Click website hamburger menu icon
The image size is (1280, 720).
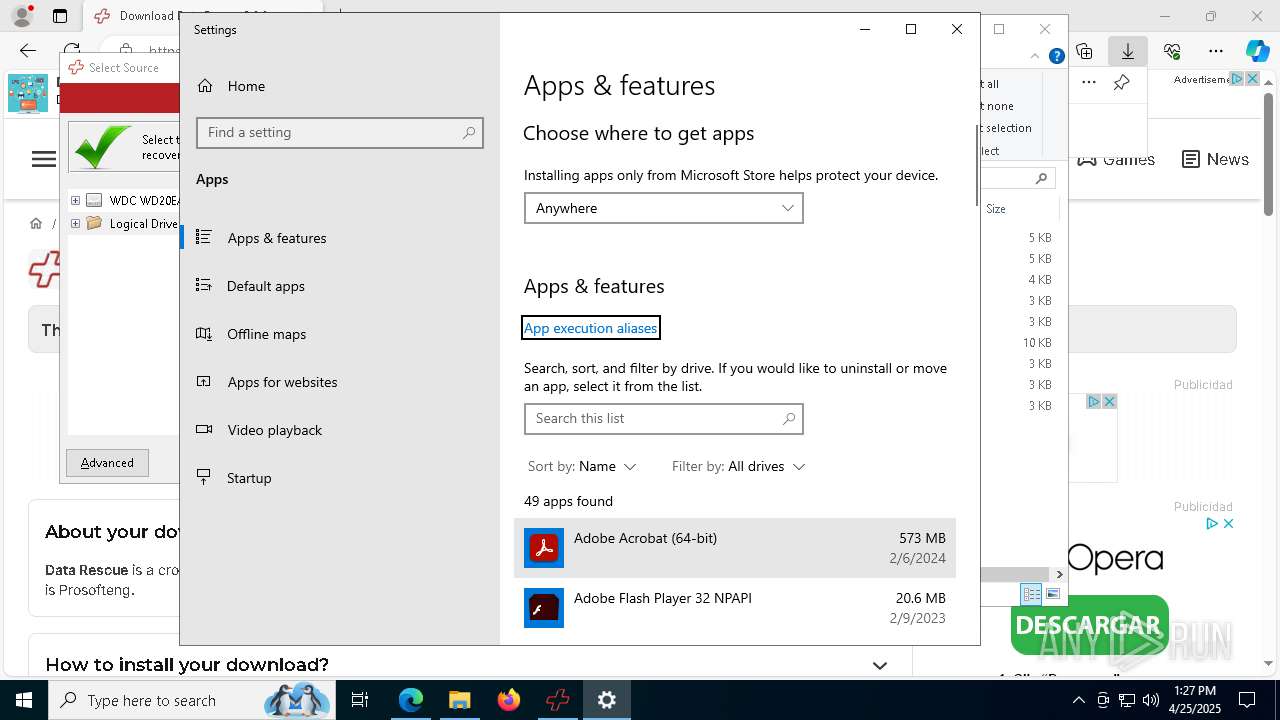44,159
